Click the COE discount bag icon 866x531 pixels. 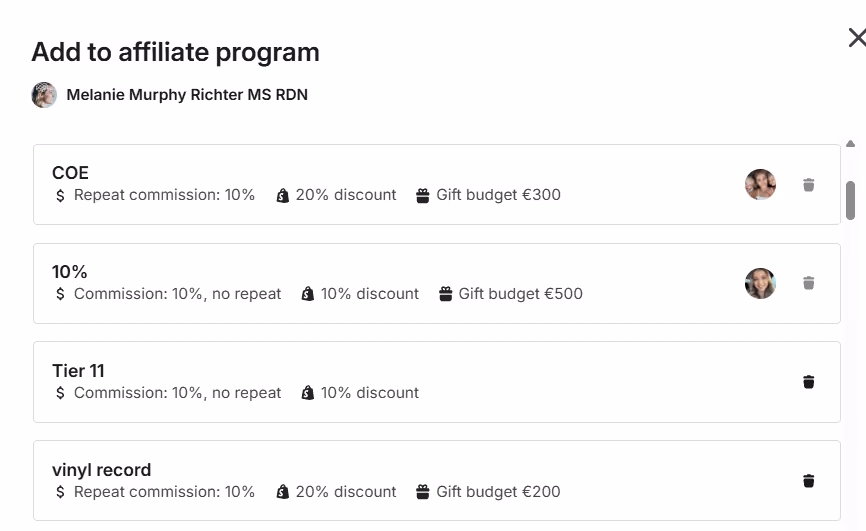click(x=283, y=196)
